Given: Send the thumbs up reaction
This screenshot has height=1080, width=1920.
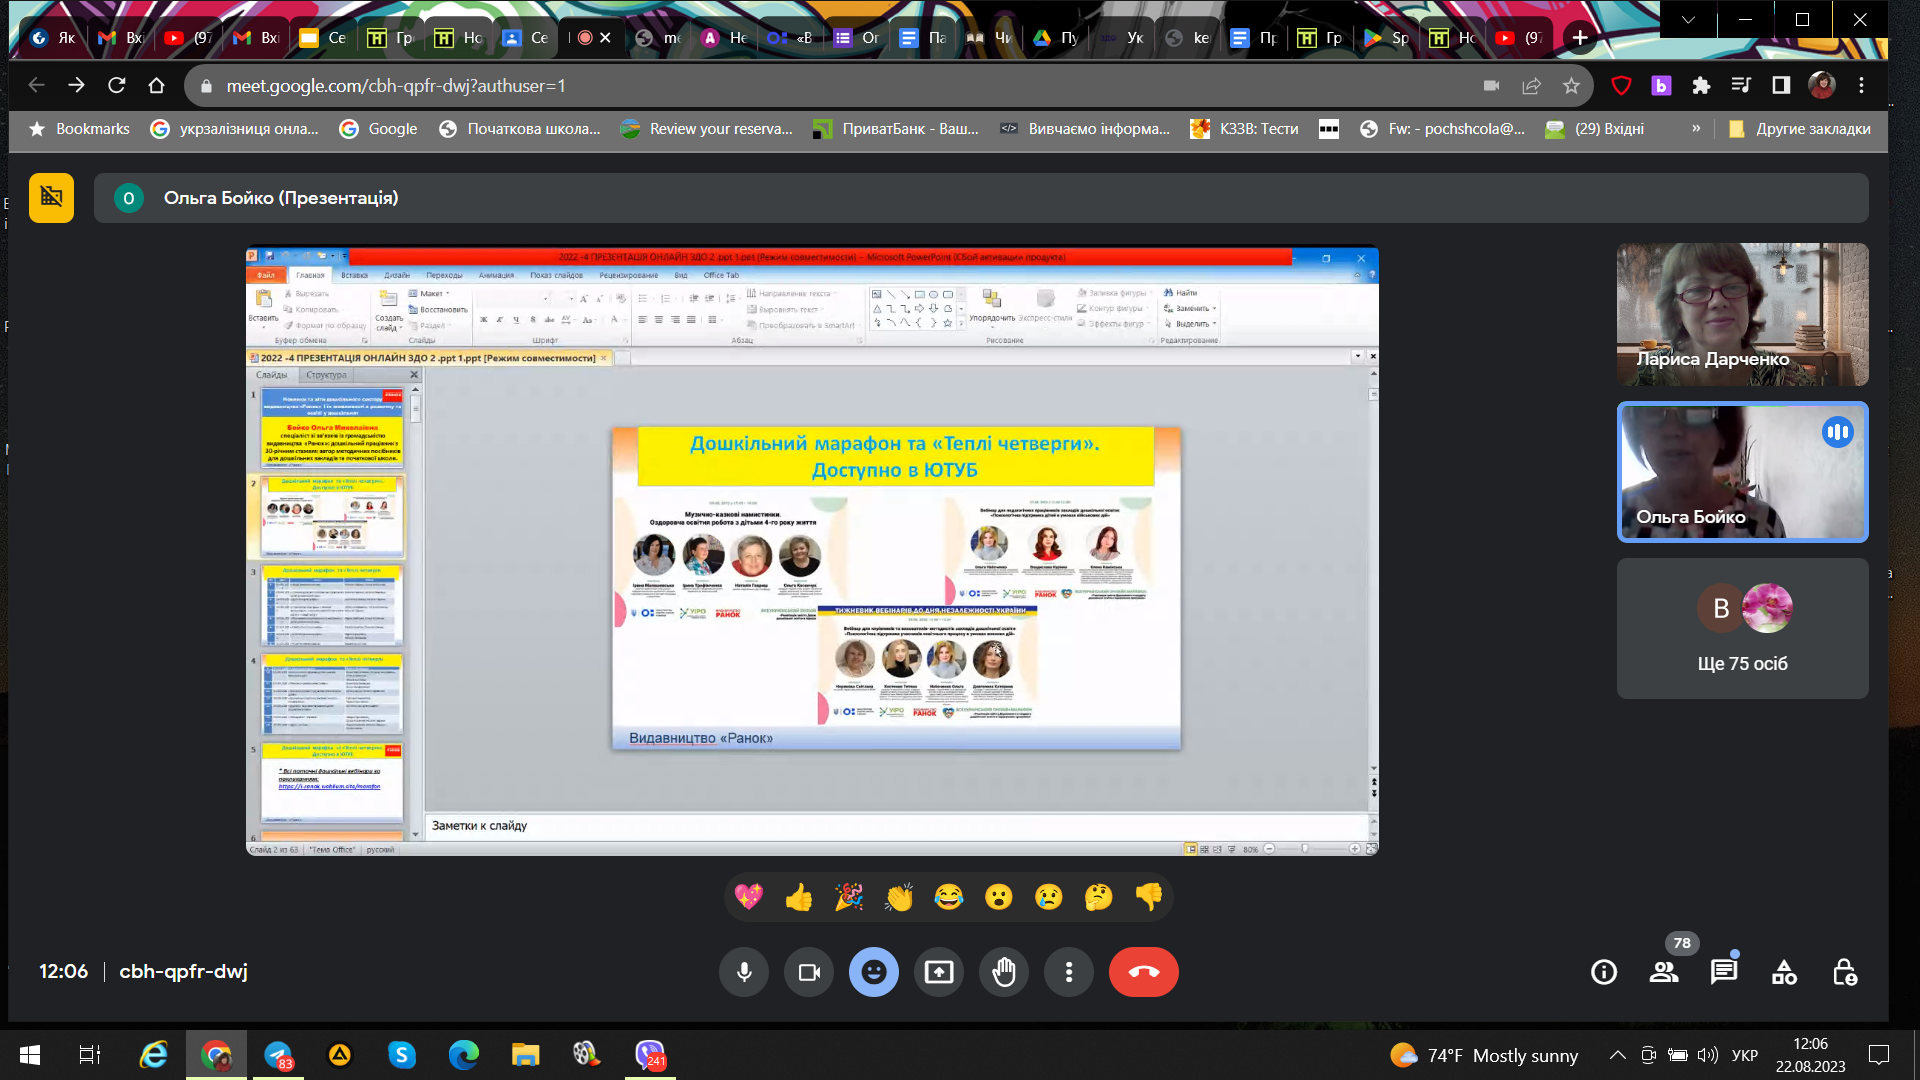Looking at the screenshot, I should tap(799, 897).
